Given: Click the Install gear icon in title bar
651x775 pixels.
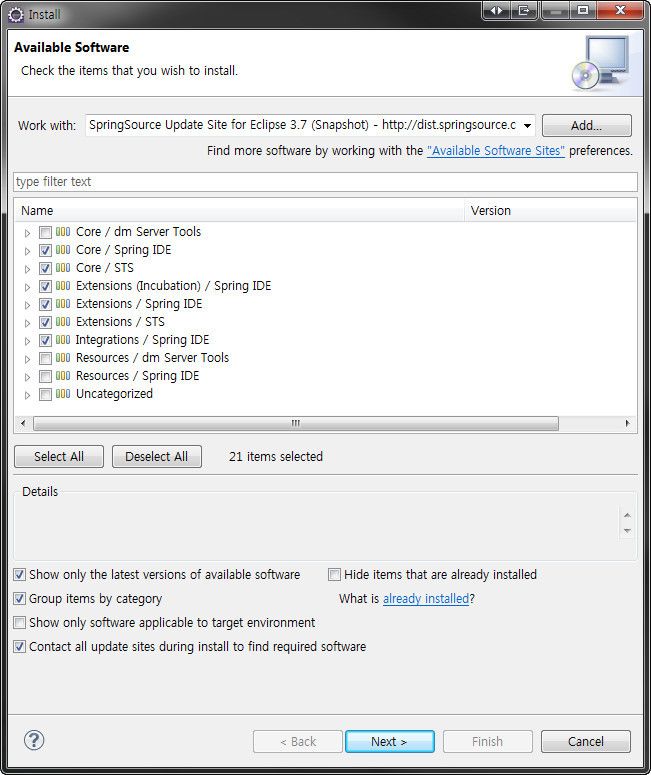Looking at the screenshot, I should (16, 15).
